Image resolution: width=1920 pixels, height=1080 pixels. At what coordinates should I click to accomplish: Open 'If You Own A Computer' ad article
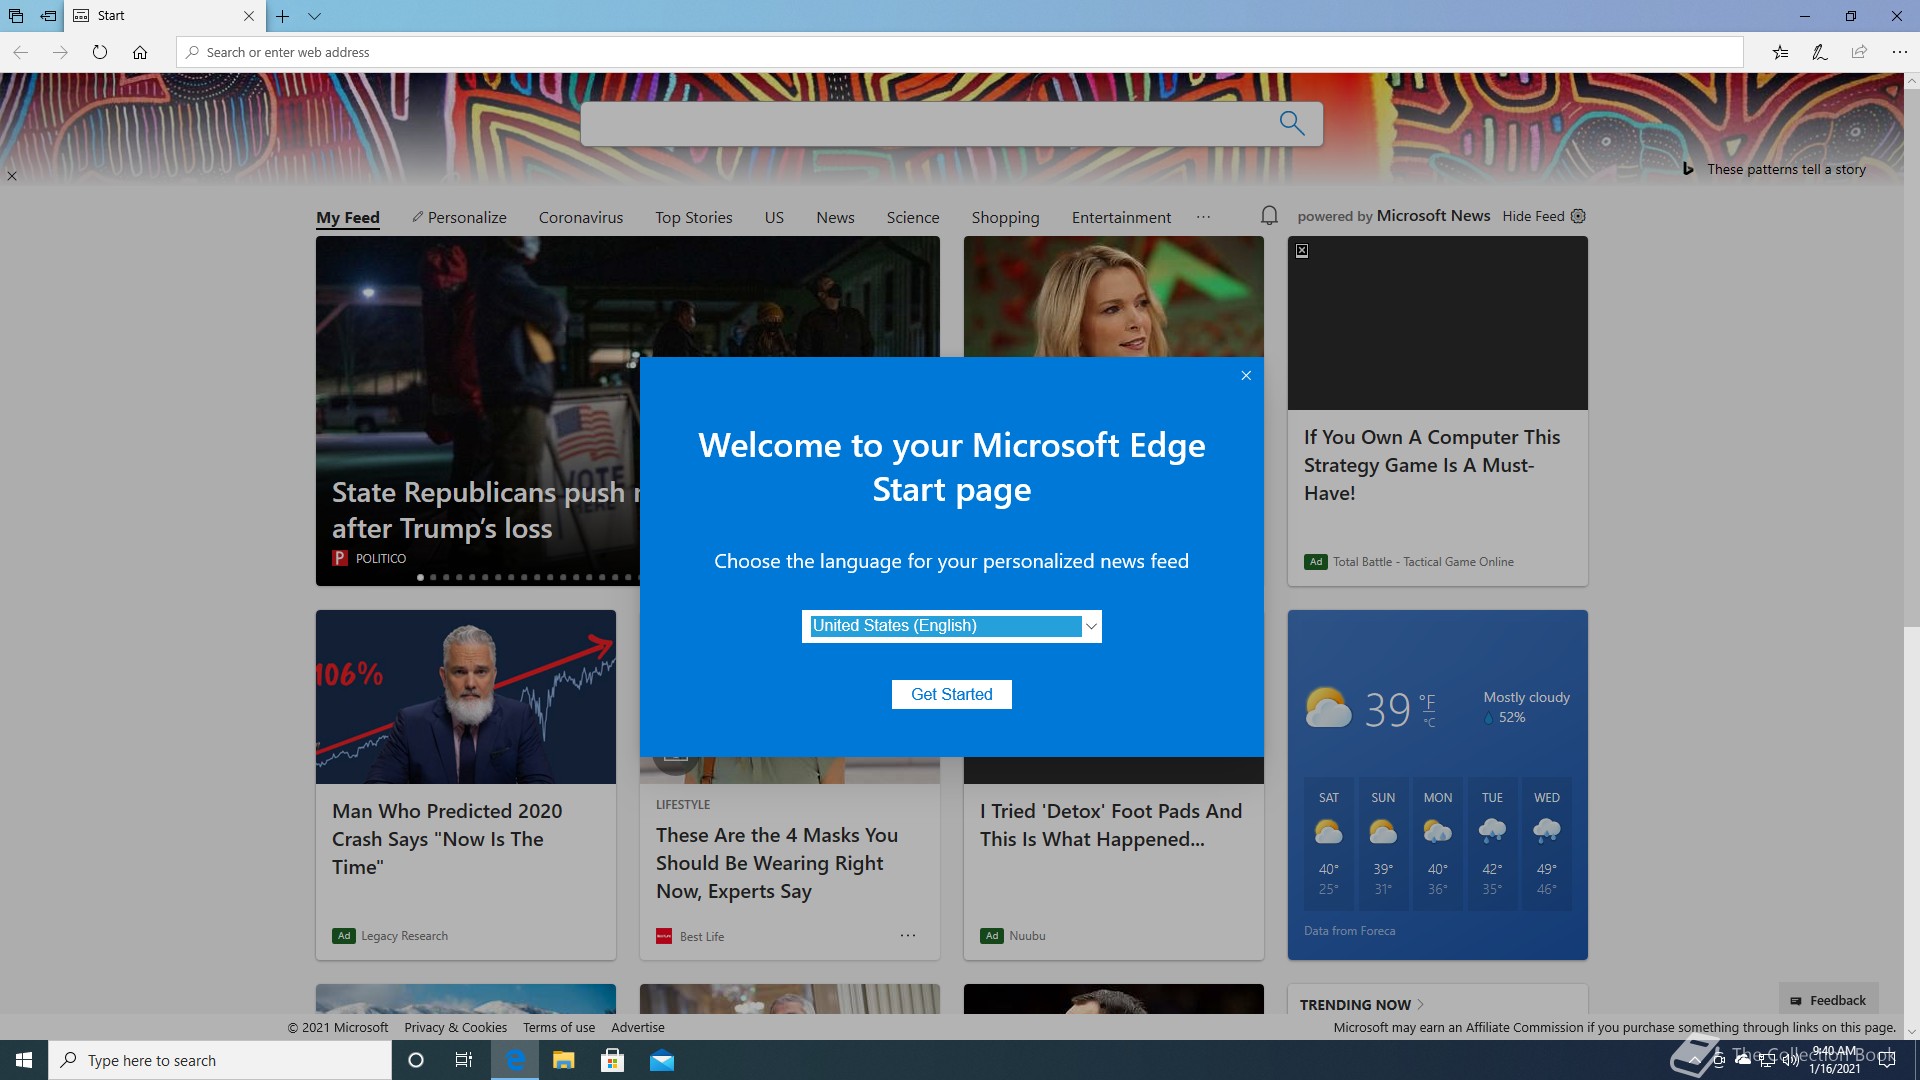point(1431,465)
